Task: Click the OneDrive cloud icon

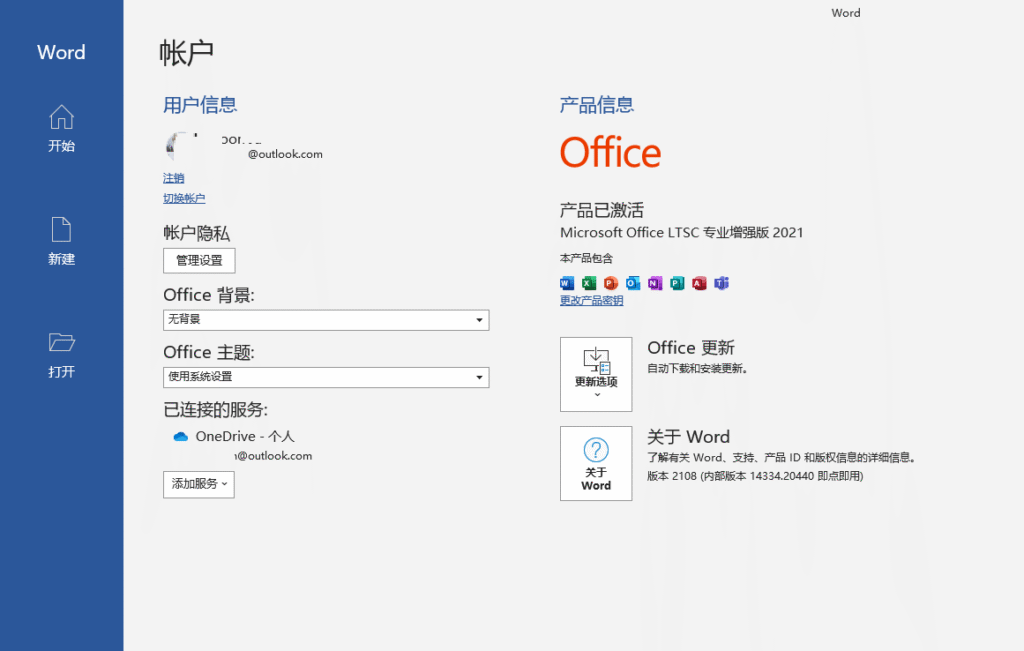Action: pos(181,437)
